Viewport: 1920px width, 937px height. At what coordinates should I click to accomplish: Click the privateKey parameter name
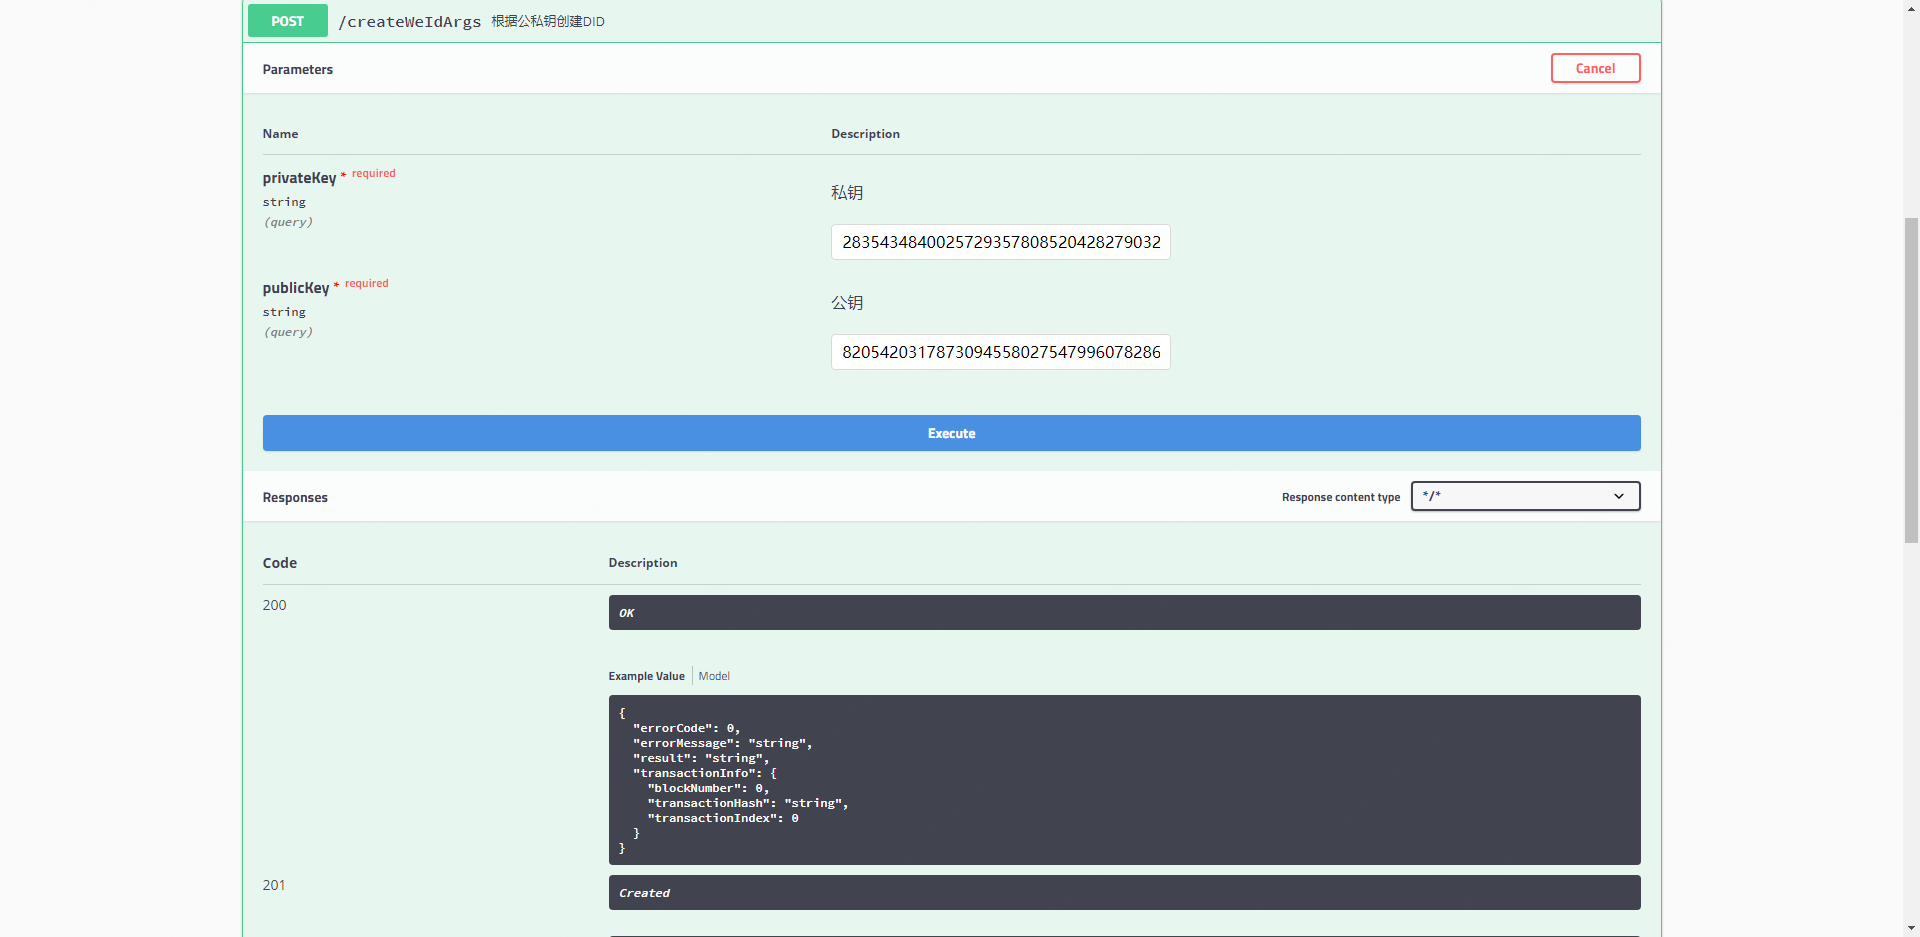click(299, 178)
